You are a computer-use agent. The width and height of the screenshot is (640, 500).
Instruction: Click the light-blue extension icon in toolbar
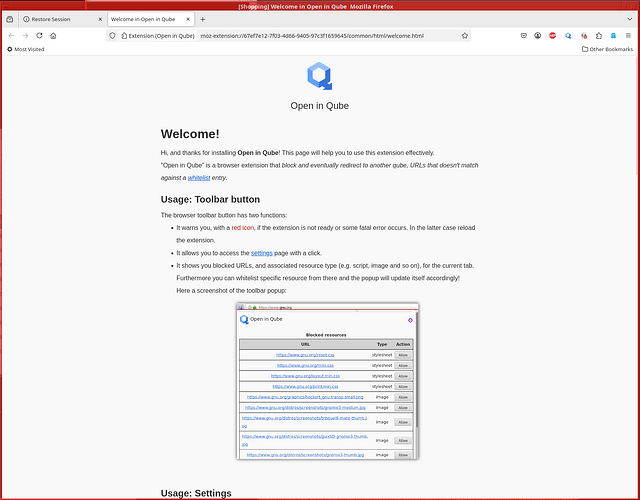(x=613, y=36)
